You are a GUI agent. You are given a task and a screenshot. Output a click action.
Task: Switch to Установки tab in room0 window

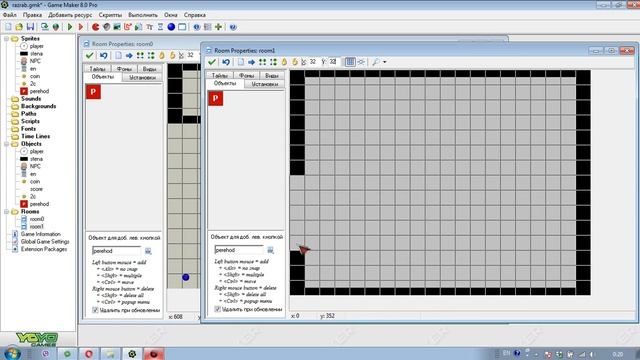[142, 77]
